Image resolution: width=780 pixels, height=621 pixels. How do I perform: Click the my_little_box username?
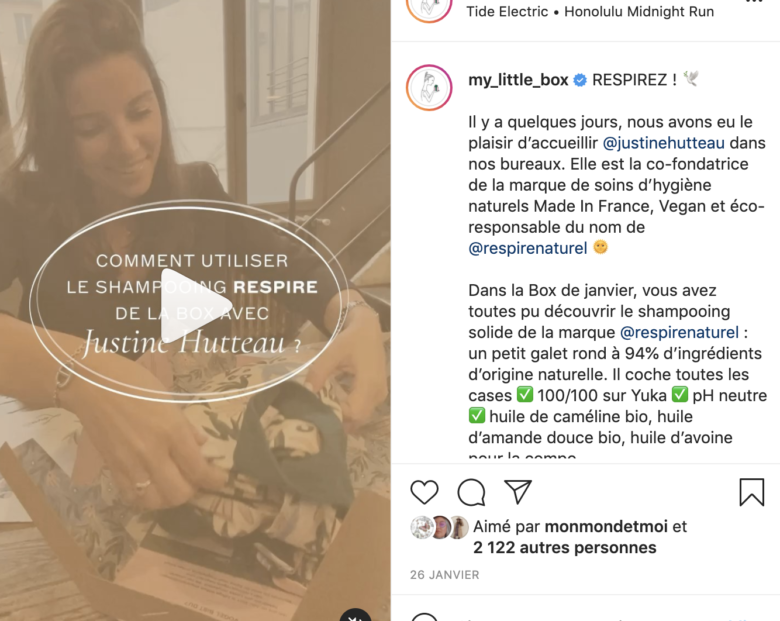pyautogui.click(x=518, y=80)
